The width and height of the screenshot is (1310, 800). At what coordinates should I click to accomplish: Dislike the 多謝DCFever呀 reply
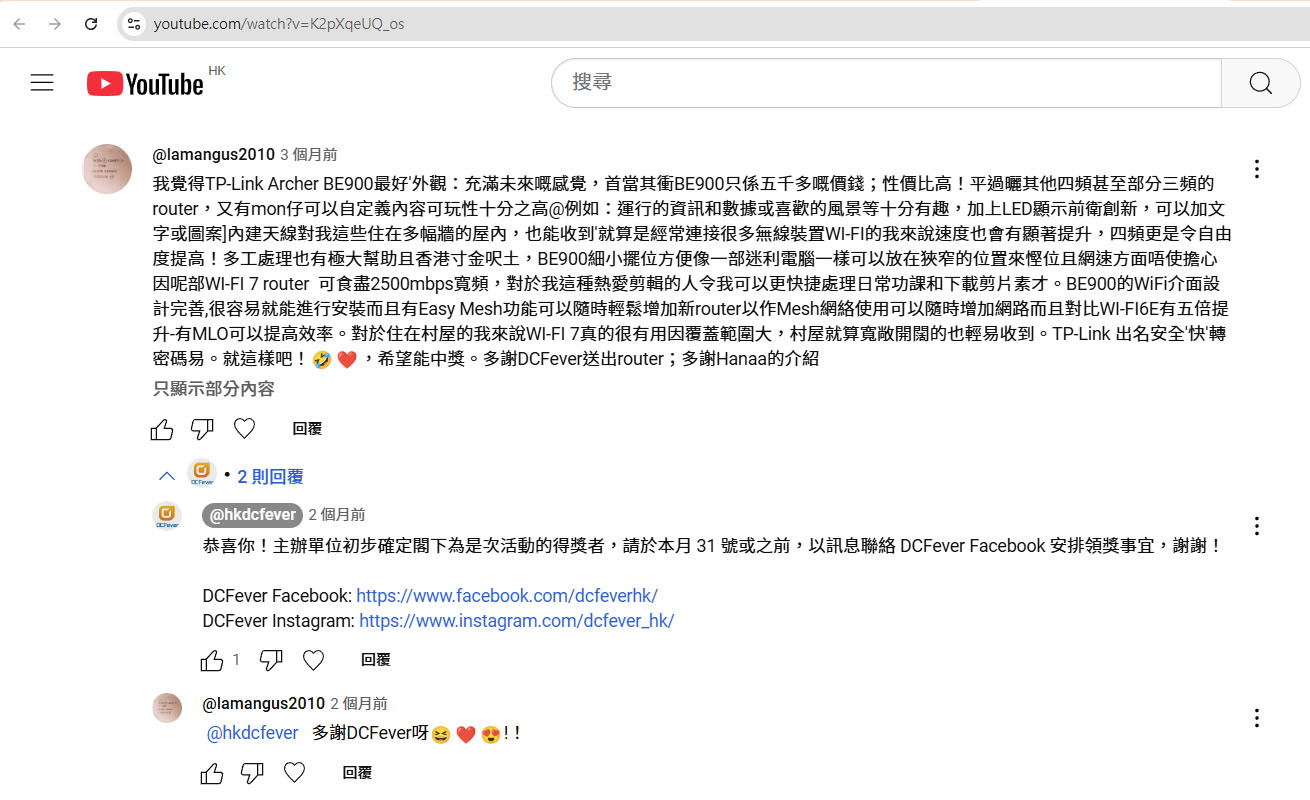pyautogui.click(x=252, y=773)
